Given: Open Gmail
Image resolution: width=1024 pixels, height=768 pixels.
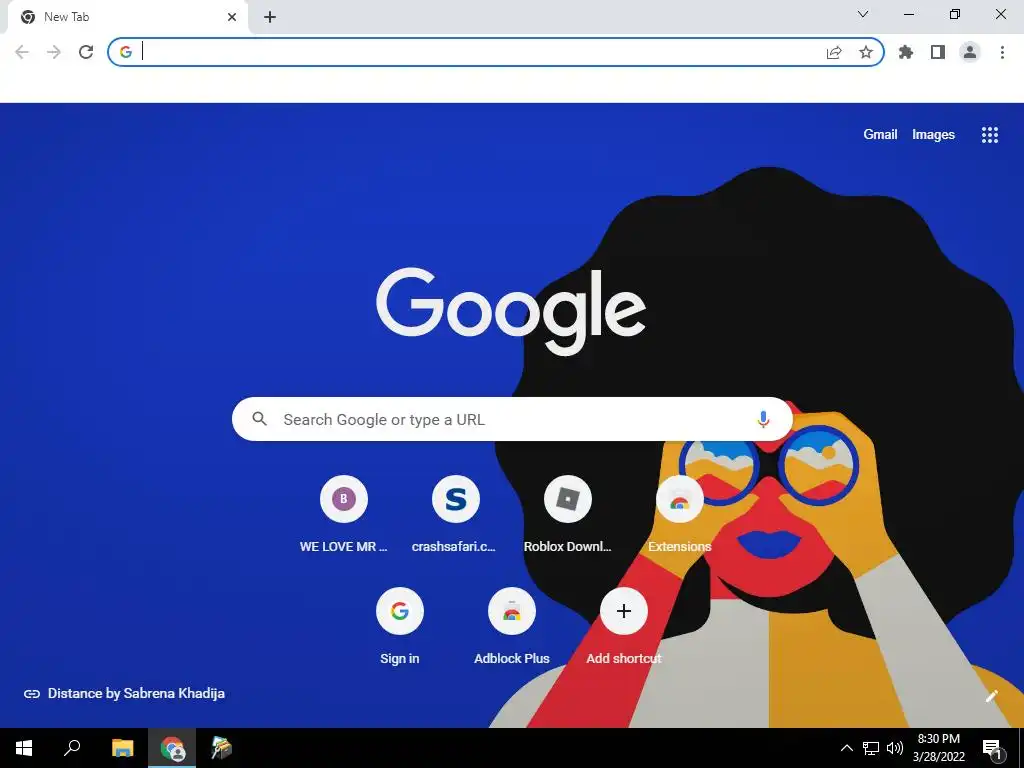Looking at the screenshot, I should tap(880, 135).
